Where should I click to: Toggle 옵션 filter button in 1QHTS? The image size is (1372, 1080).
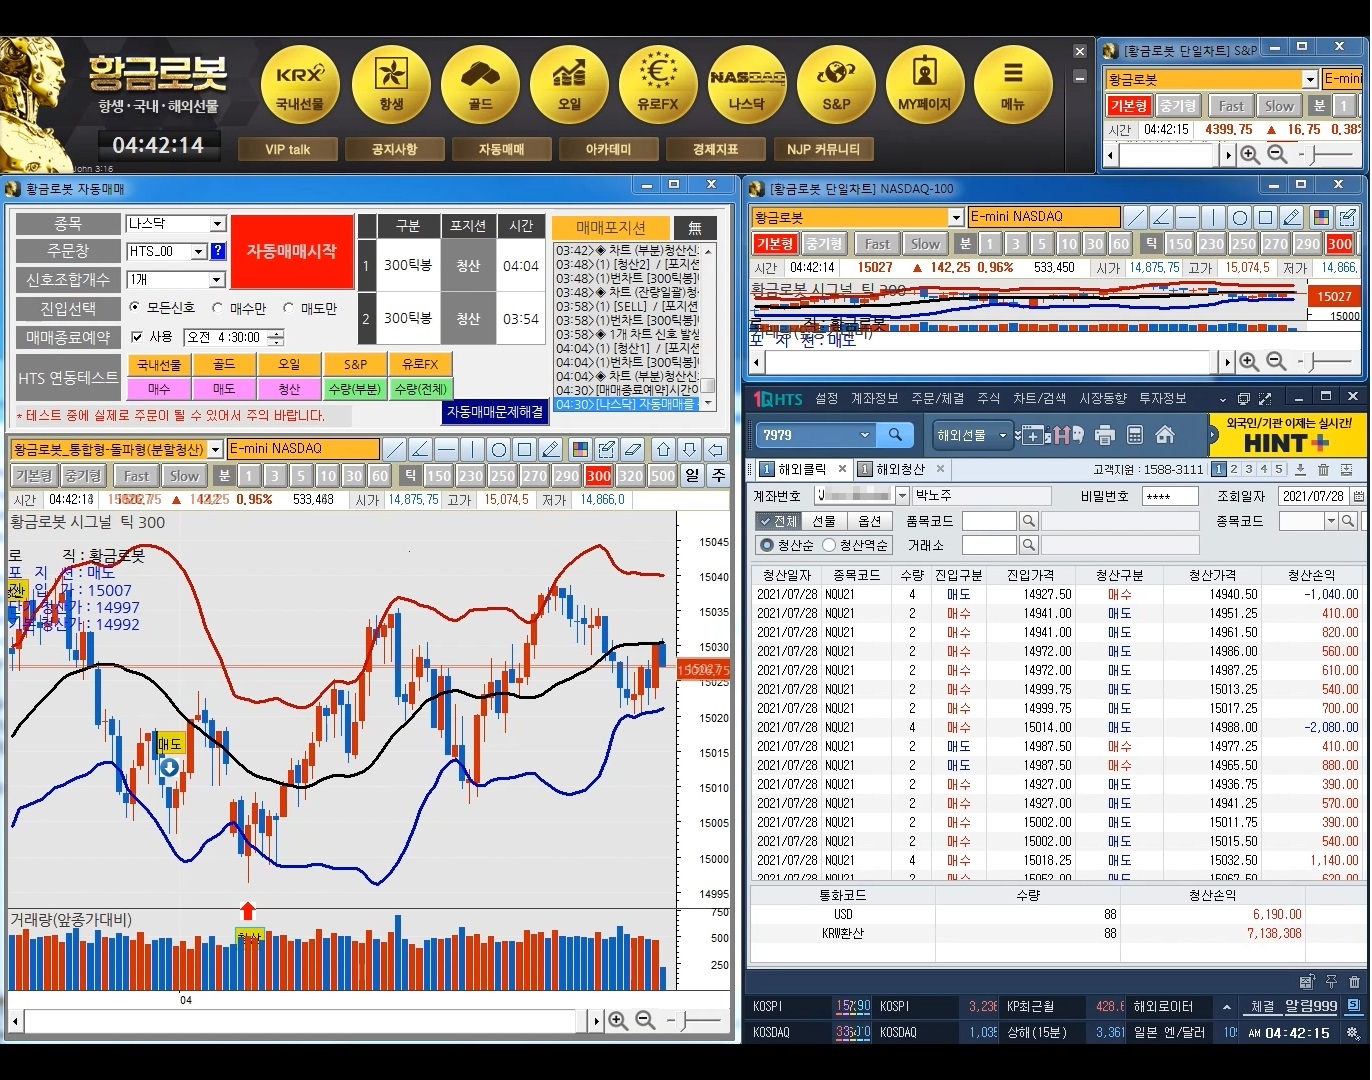[x=870, y=521]
